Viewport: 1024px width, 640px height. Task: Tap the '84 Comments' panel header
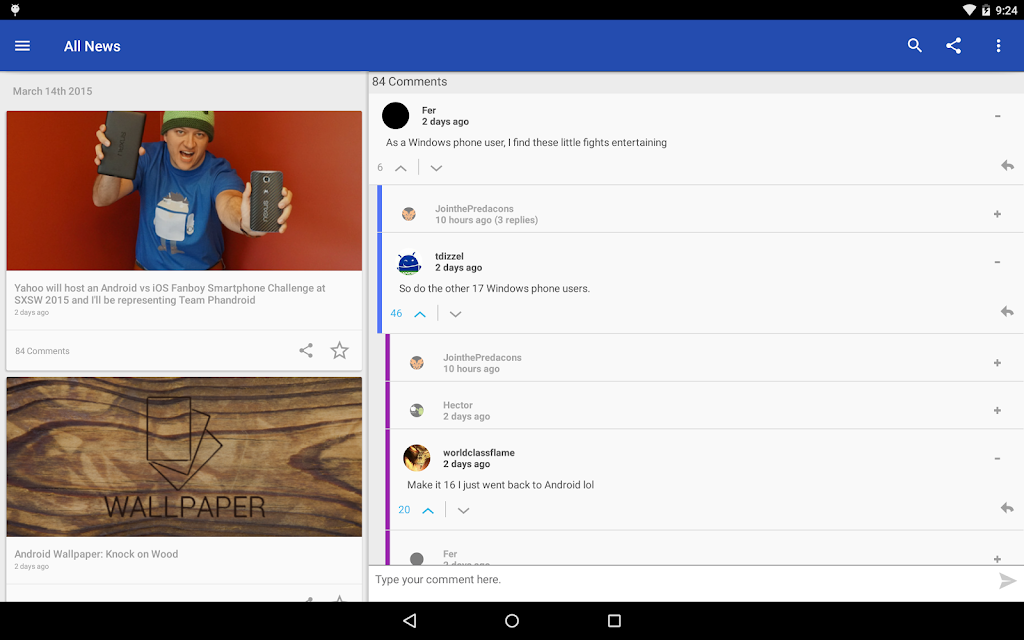click(x=409, y=82)
